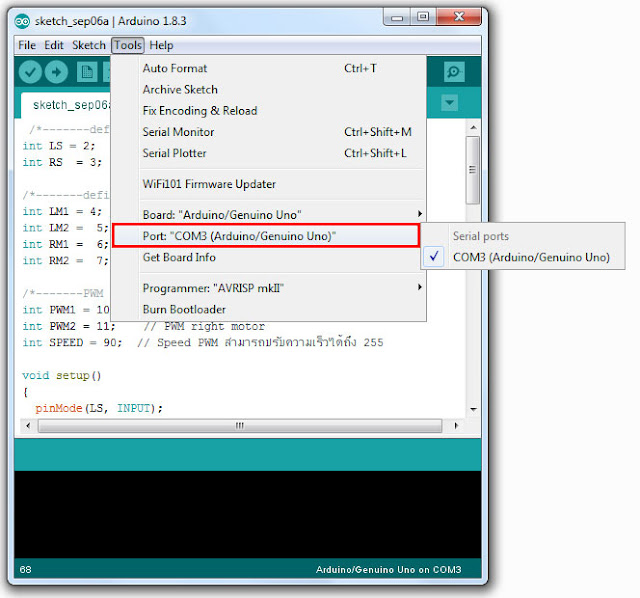Click the 'int LM1 = 4;' line

tap(62, 211)
